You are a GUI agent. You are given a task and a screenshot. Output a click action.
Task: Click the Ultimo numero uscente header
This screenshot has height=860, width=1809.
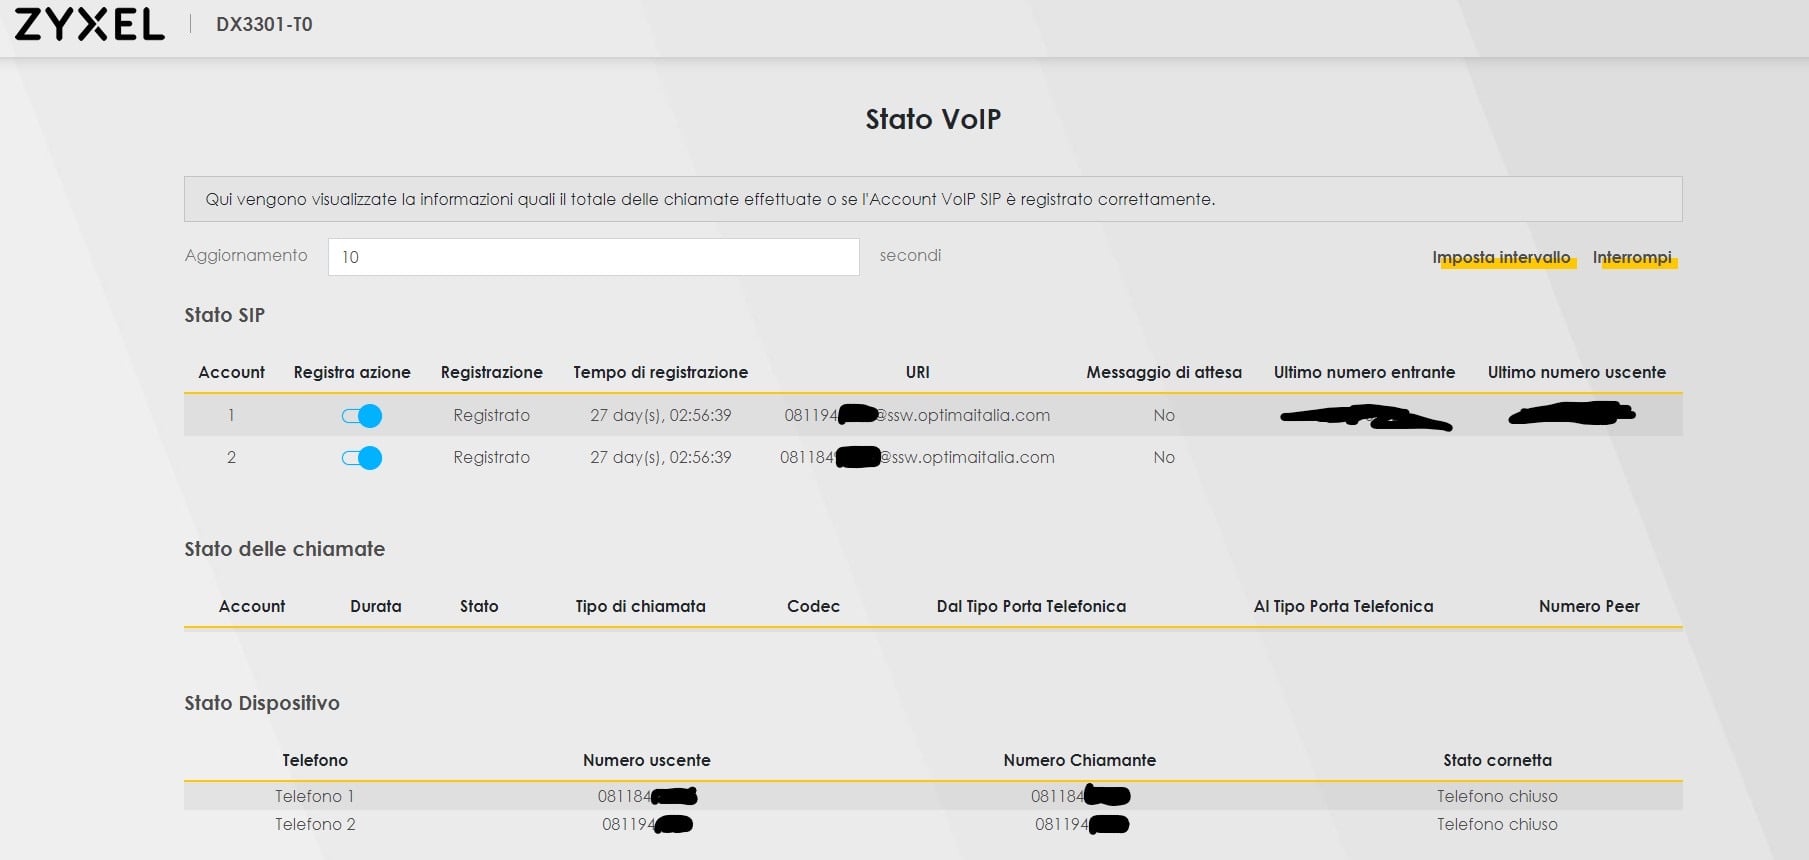tap(1576, 372)
